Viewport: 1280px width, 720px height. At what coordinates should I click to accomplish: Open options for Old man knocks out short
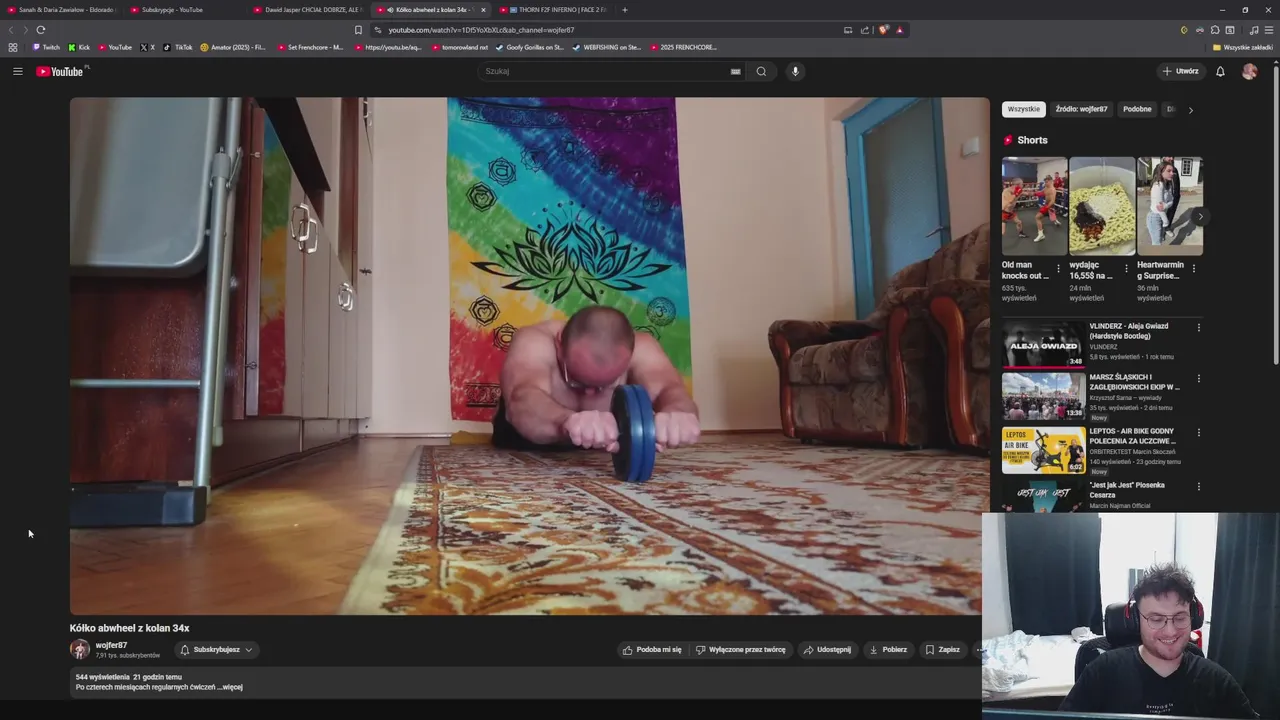(1058, 268)
